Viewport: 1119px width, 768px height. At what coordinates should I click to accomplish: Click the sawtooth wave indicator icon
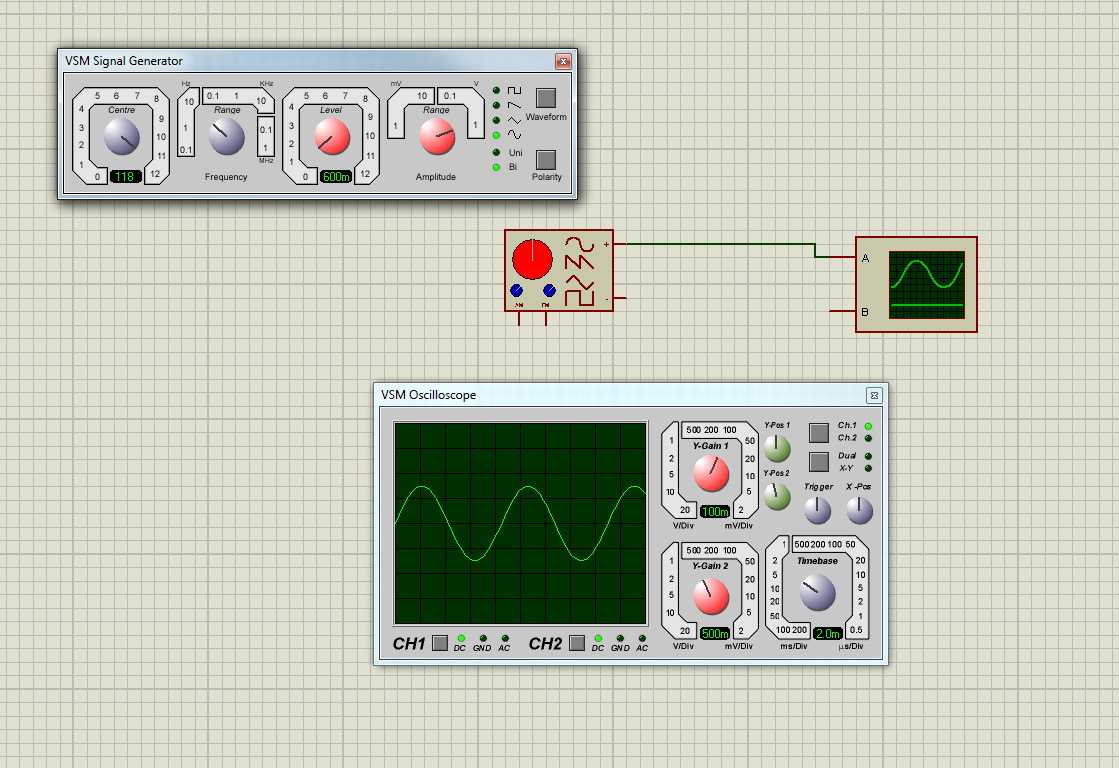pyautogui.click(x=515, y=106)
